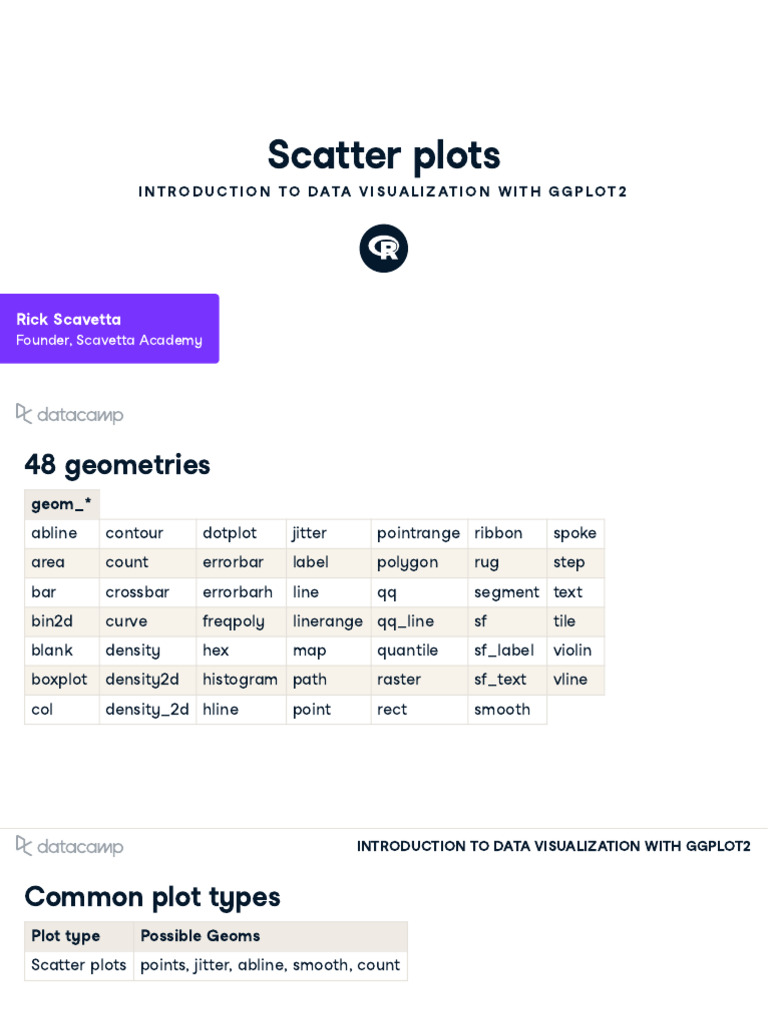Click the geom_* table header cell
This screenshot has height=1024, width=768.
(x=61, y=504)
